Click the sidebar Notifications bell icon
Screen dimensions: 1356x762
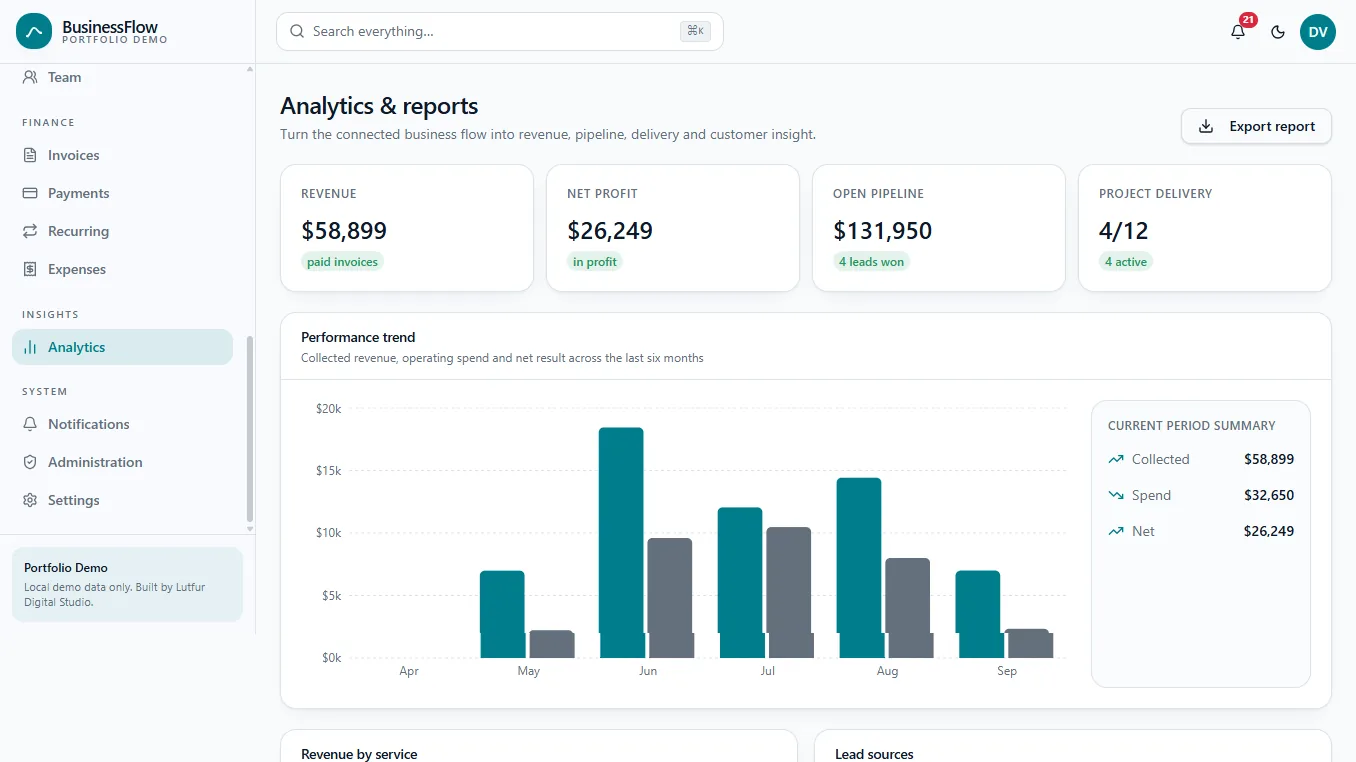[x=30, y=424]
